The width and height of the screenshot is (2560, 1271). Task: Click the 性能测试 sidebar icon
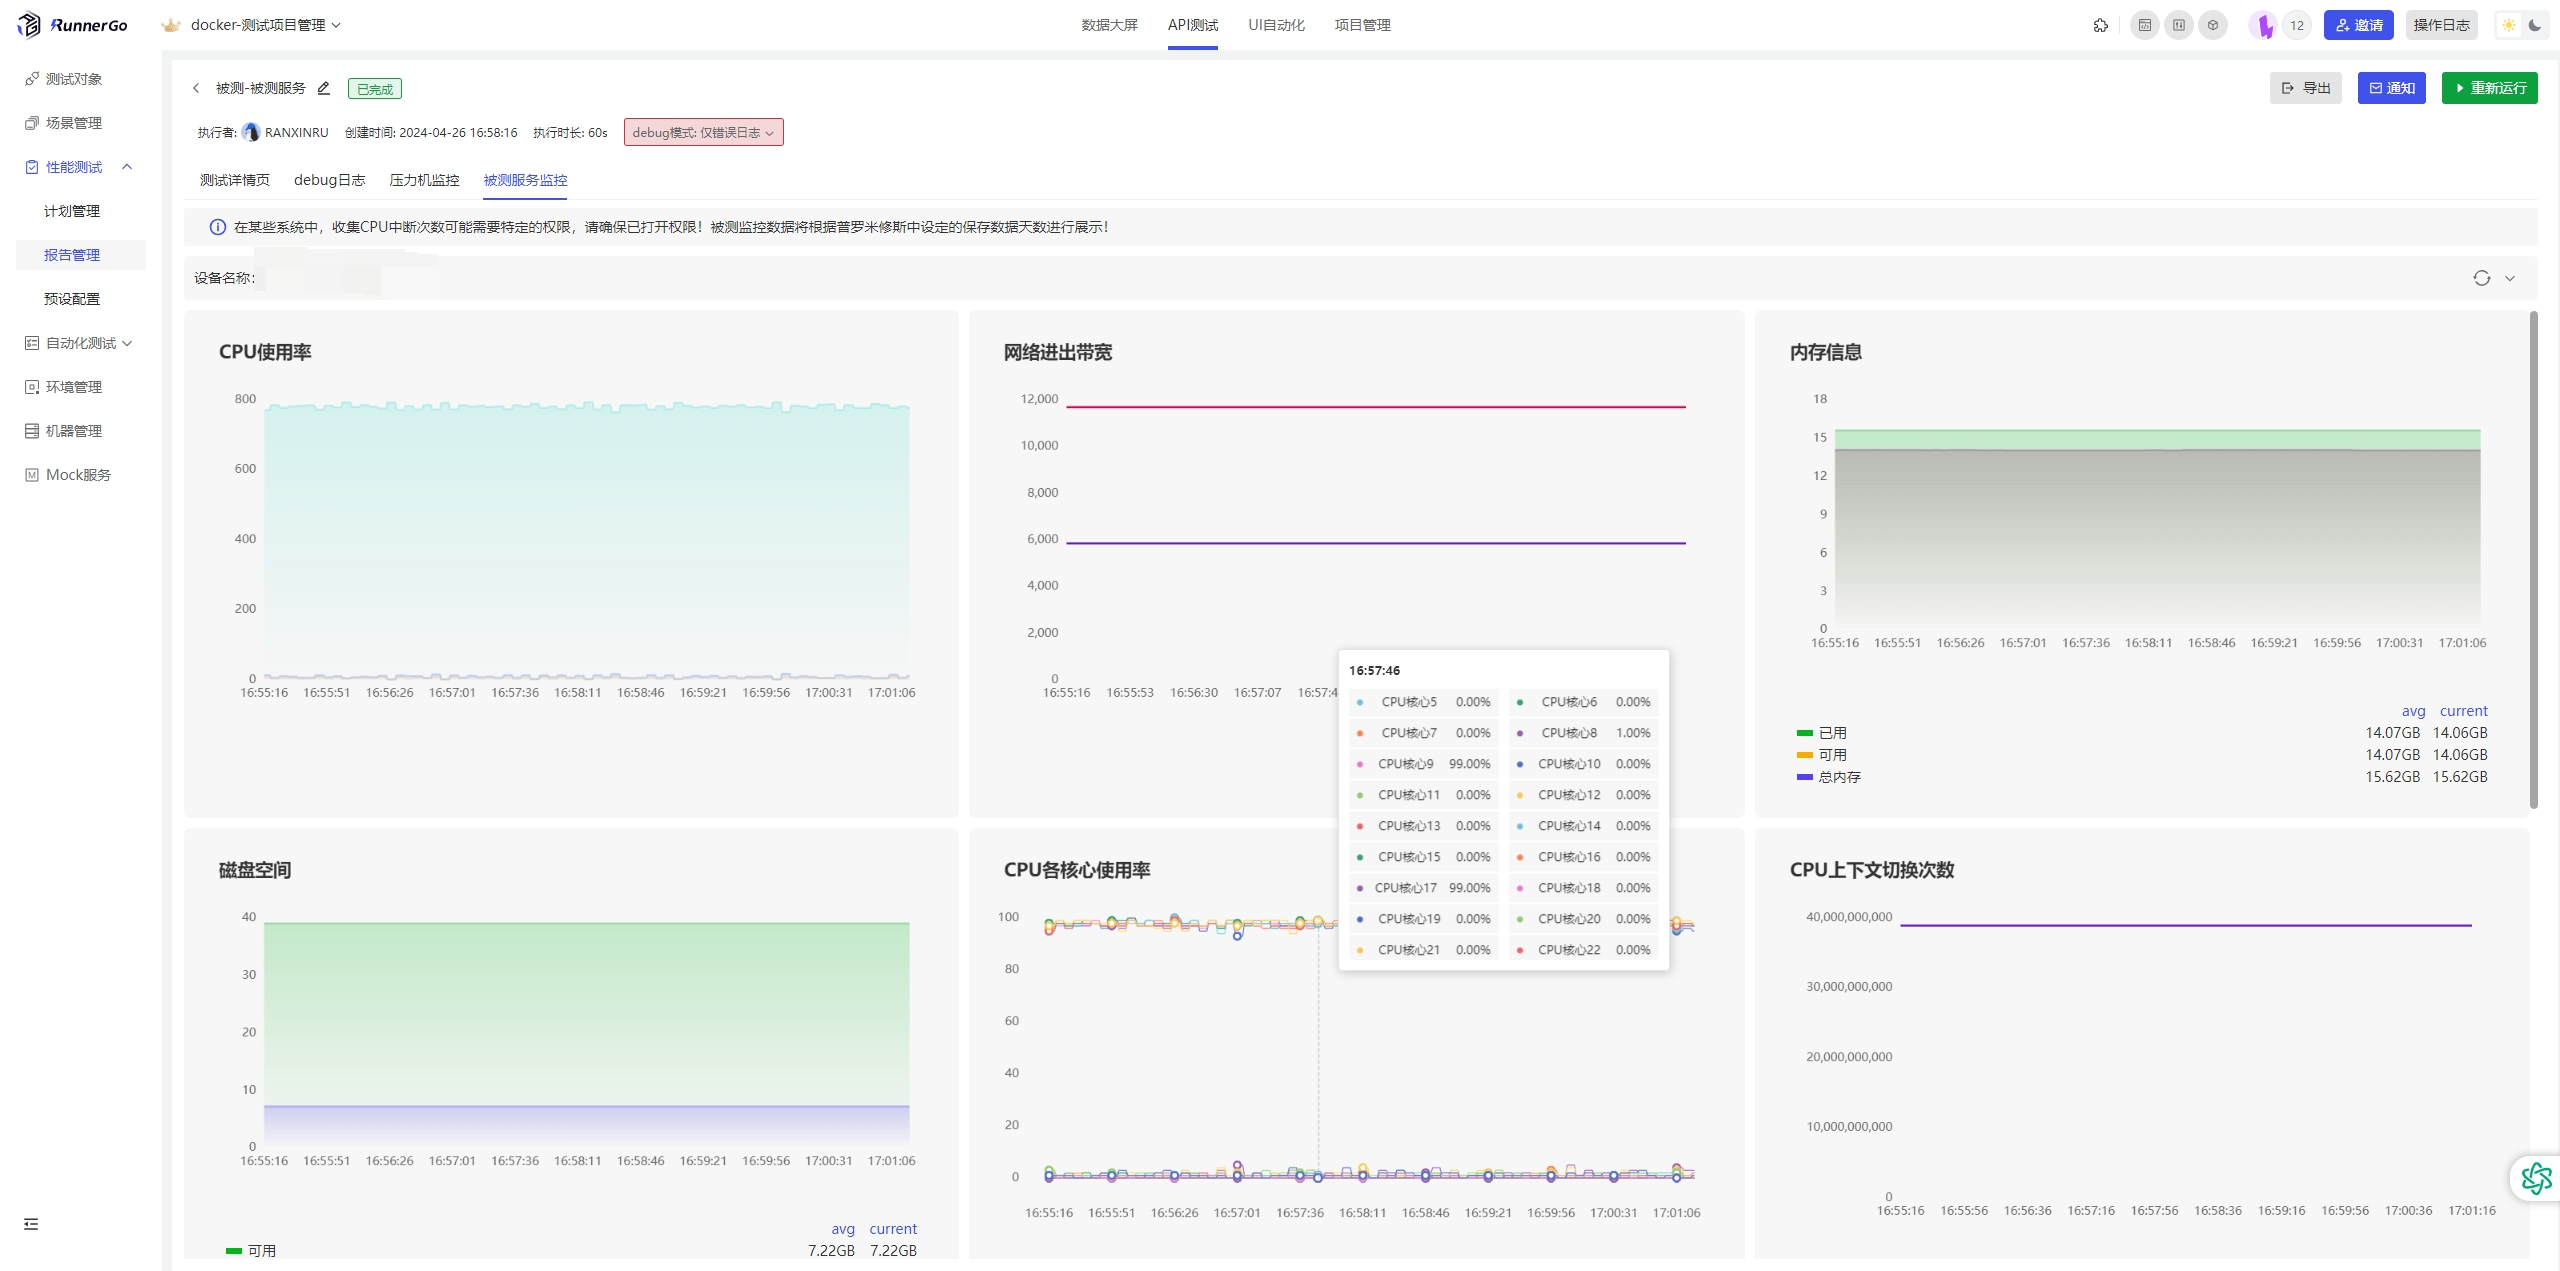(x=32, y=167)
